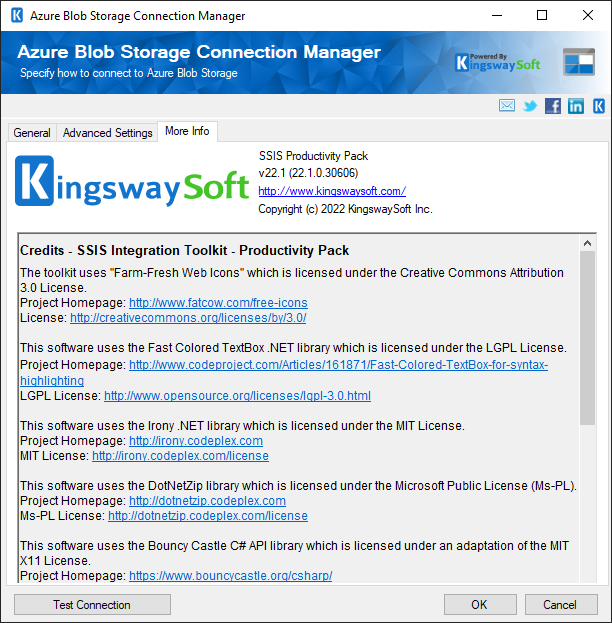The height and width of the screenshot is (623, 612).
Task: Open the bouncycastle.org/csharp link
Action: [x=230, y=576]
